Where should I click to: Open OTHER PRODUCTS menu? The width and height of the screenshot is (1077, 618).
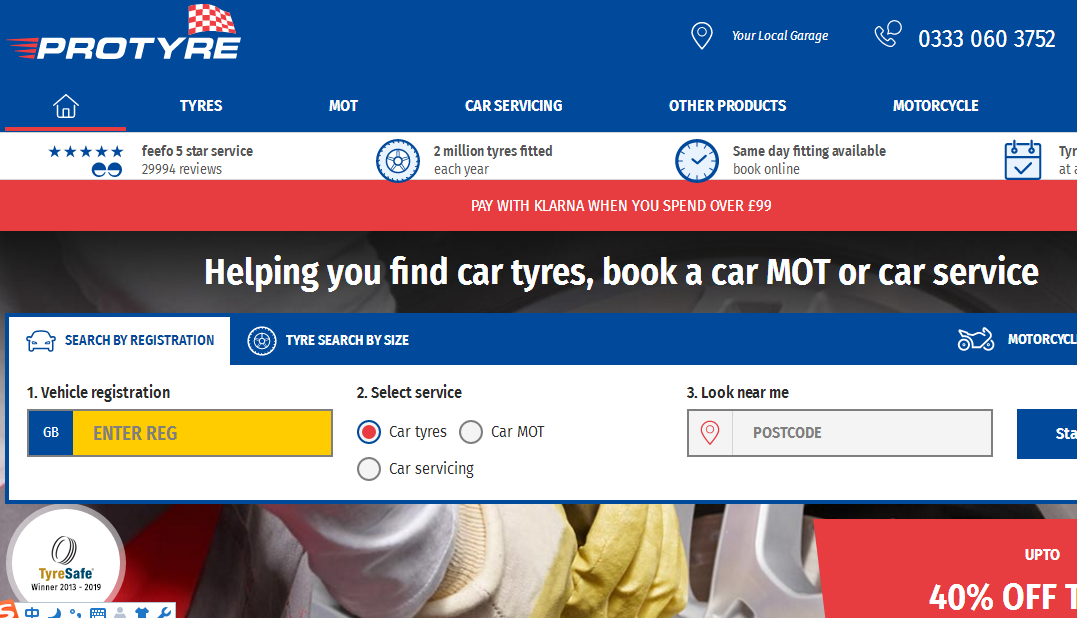coord(727,106)
